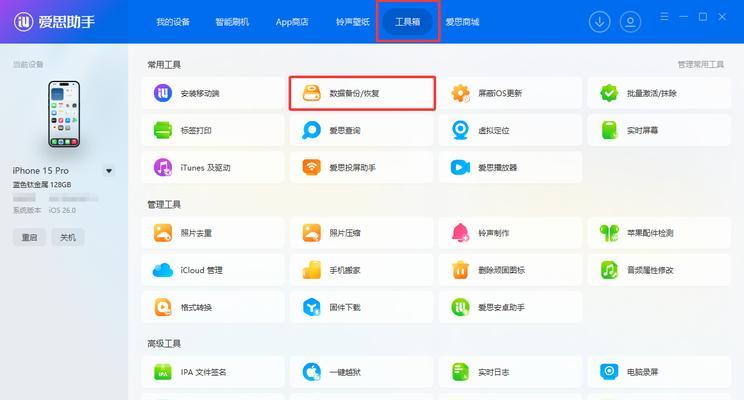This screenshot has height=400, width=744.
Task: Click the 照片去重 icon
Action: pyautogui.click(x=163, y=233)
